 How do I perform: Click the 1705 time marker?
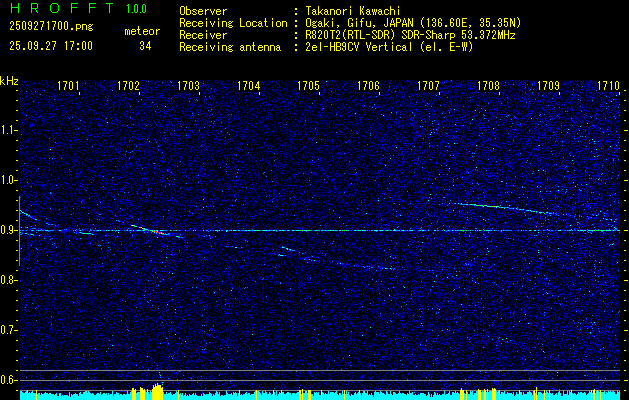coord(308,85)
